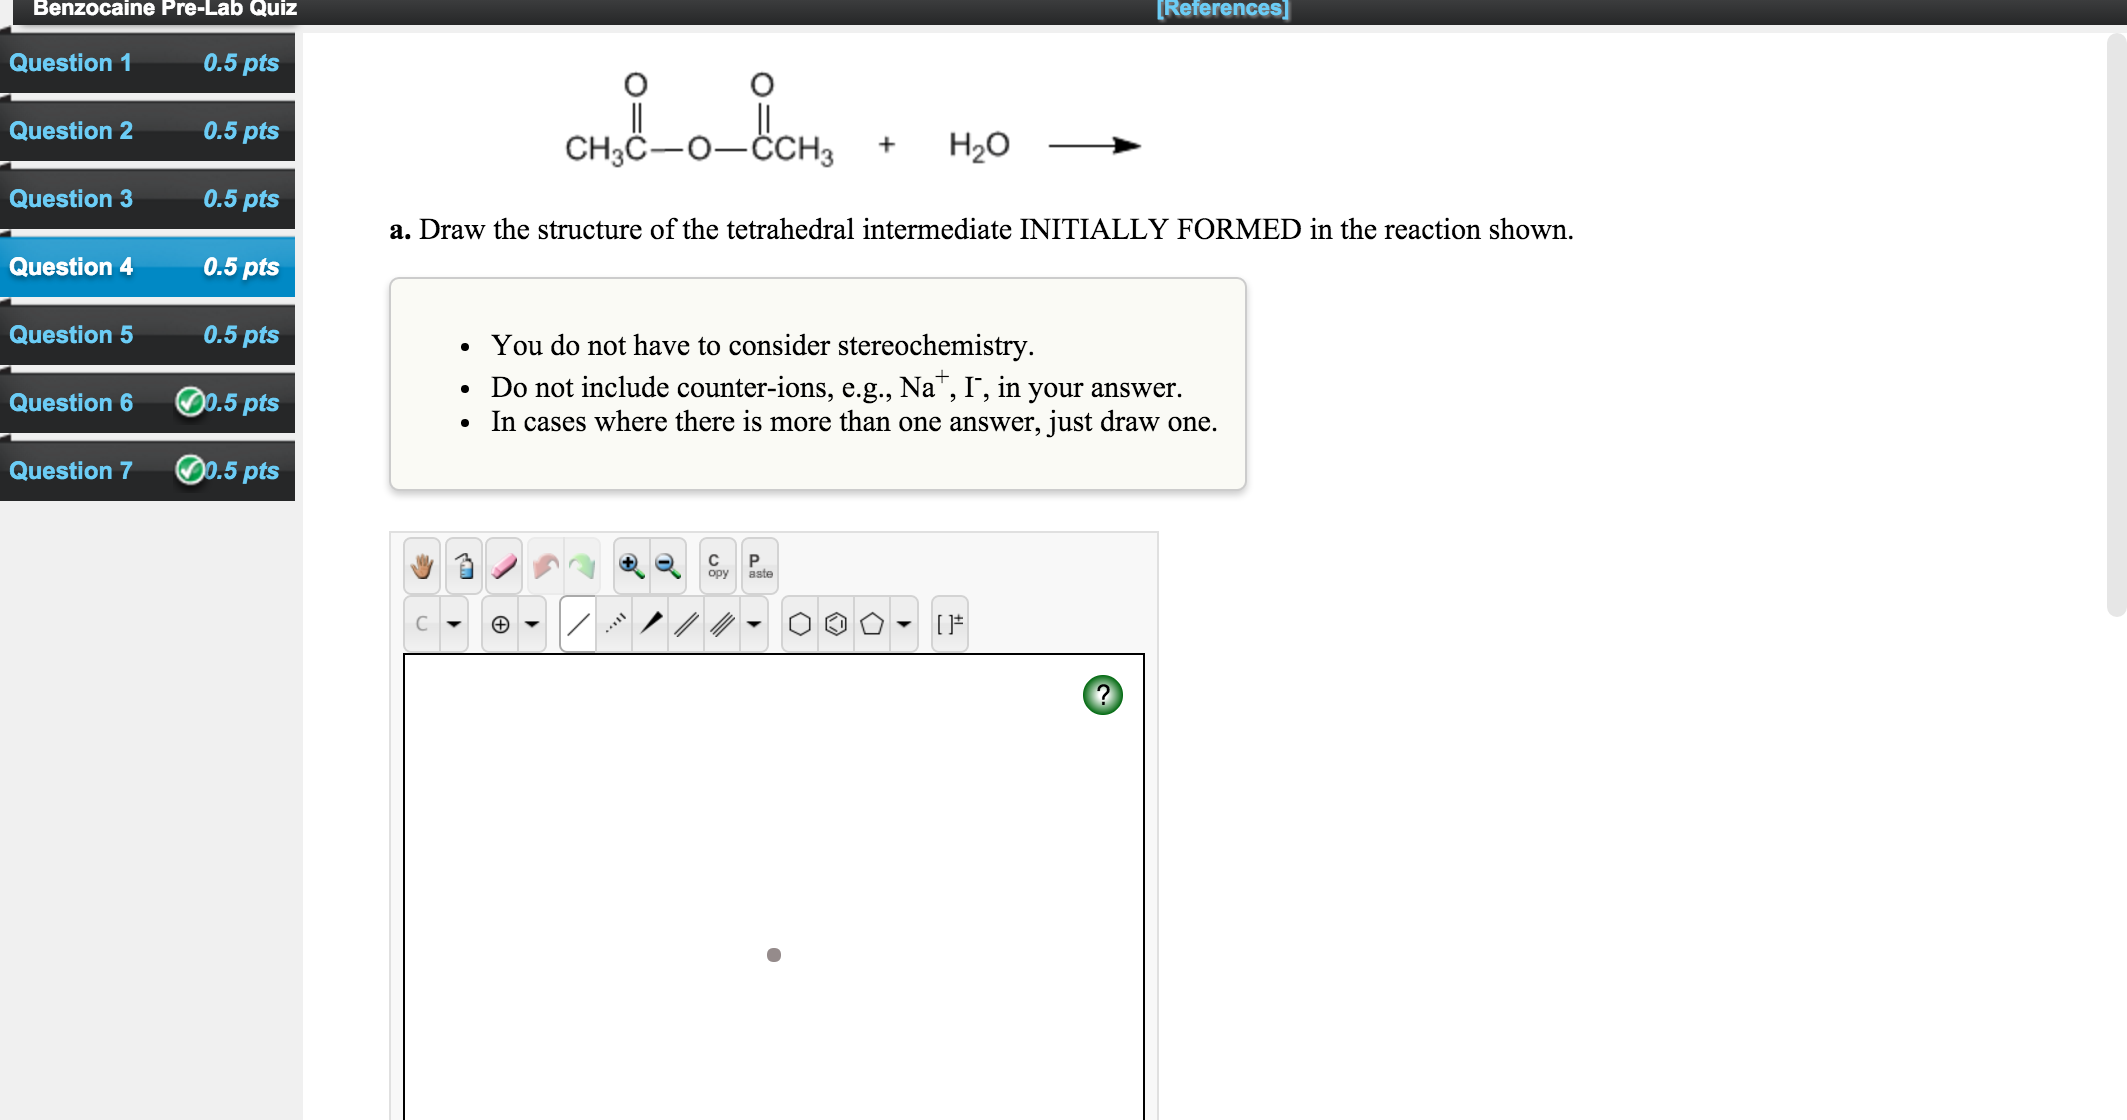Image resolution: width=2127 pixels, height=1120 pixels.
Task: Select the benzene ring tool
Action: pyautogui.click(x=834, y=623)
